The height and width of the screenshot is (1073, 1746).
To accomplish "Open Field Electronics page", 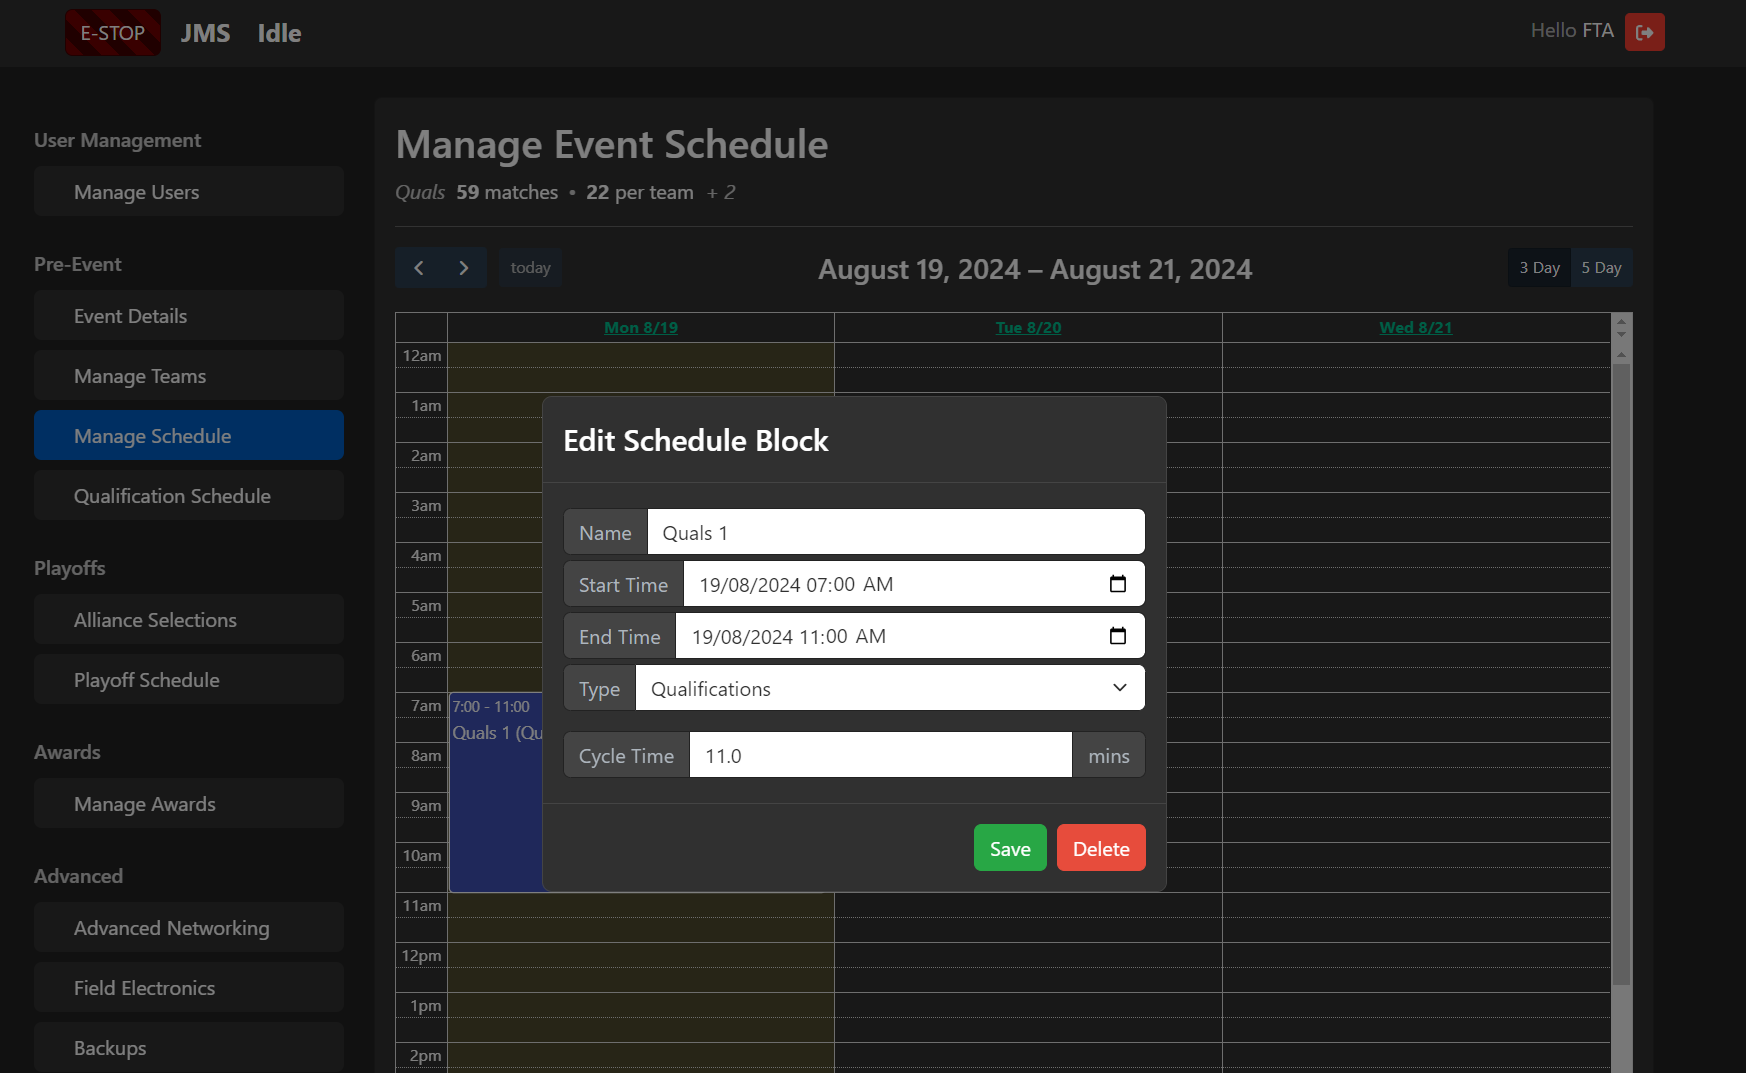I will pos(189,988).
